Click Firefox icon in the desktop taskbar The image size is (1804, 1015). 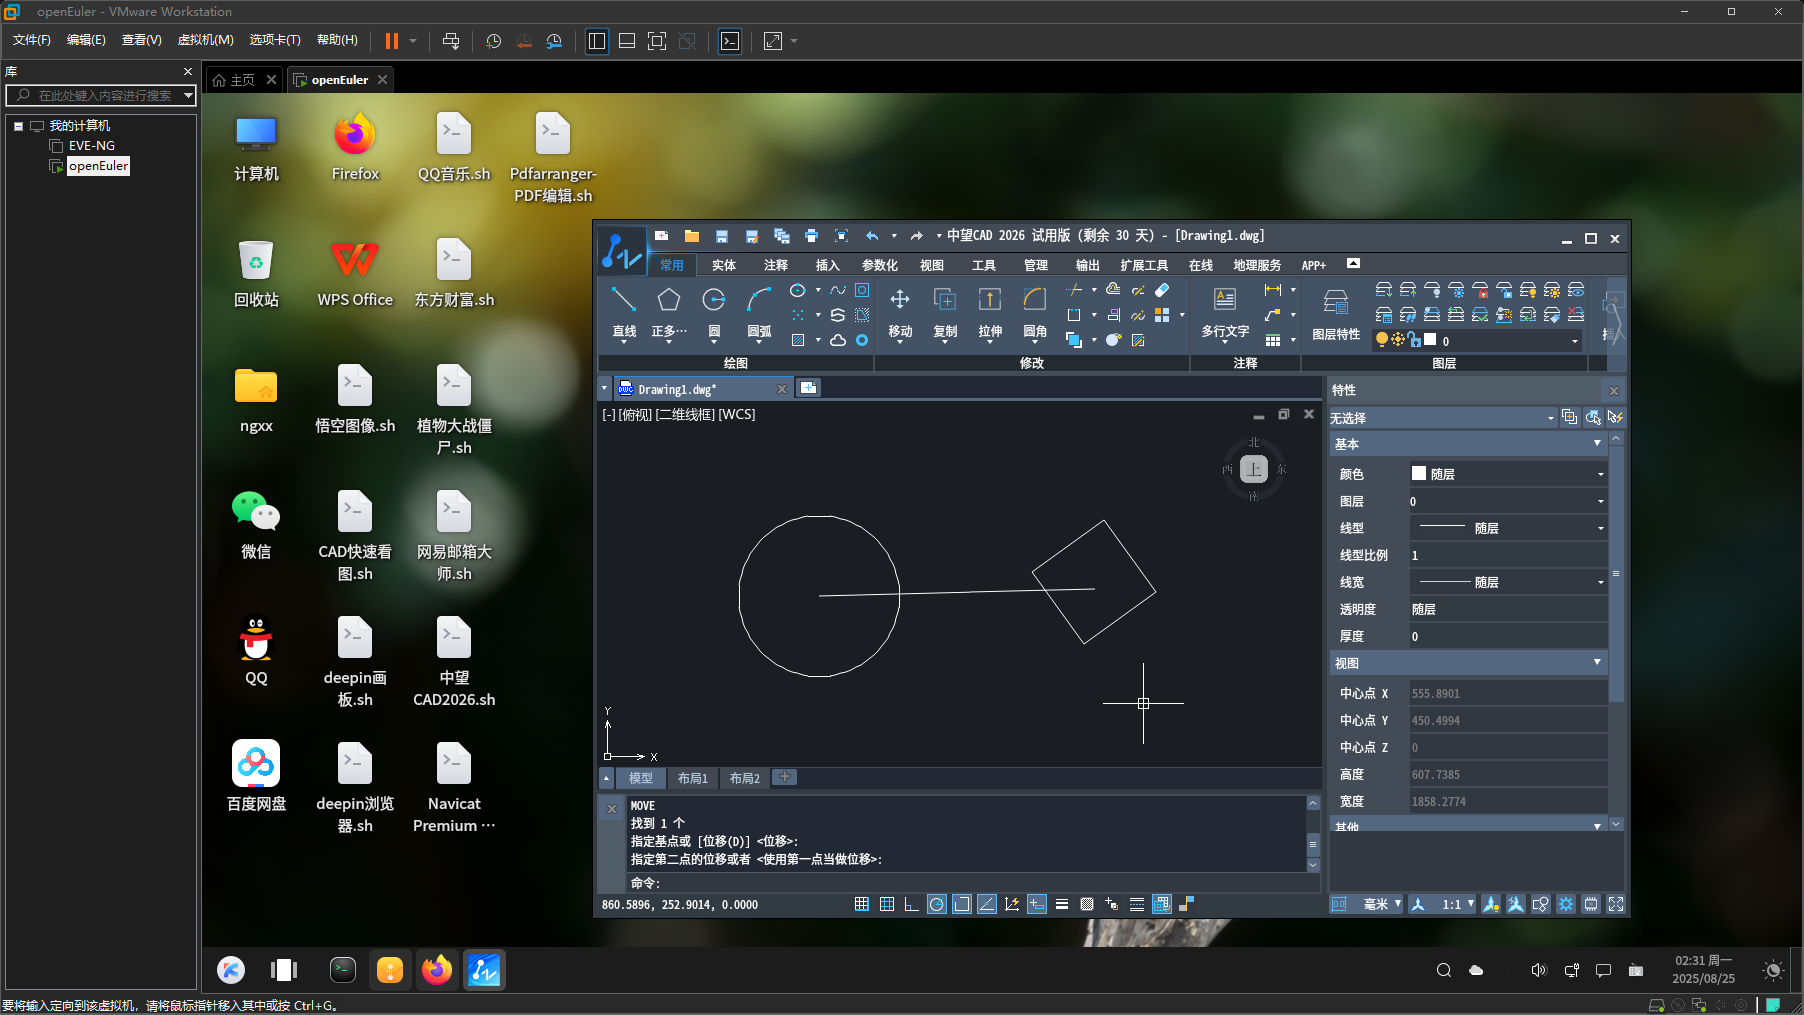pos(437,970)
